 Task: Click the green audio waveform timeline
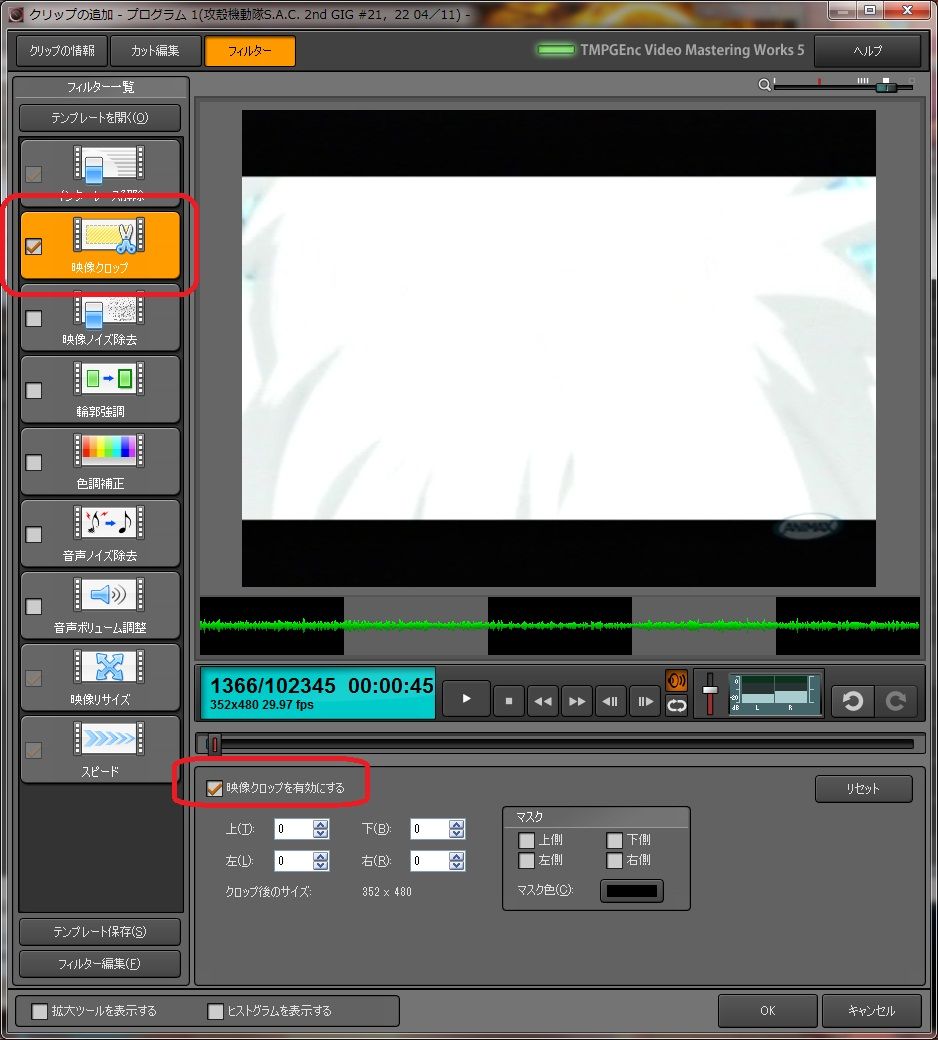[x=559, y=625]
